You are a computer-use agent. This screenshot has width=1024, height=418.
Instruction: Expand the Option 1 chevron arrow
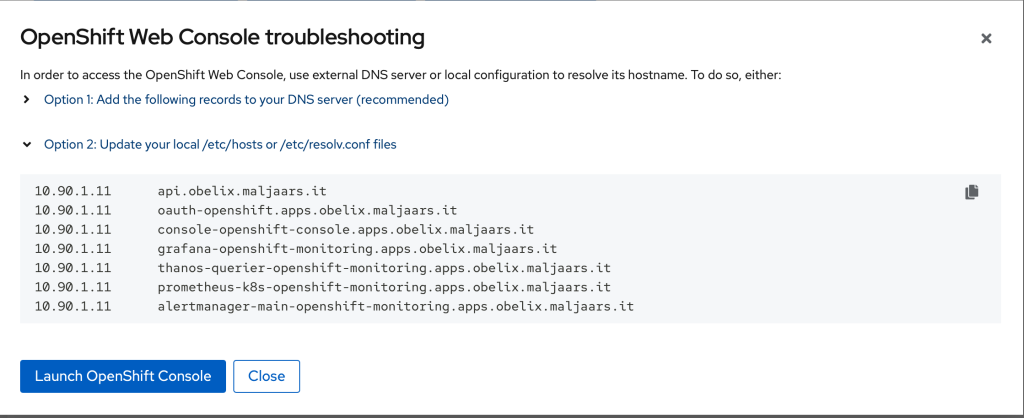pos(26,100)
